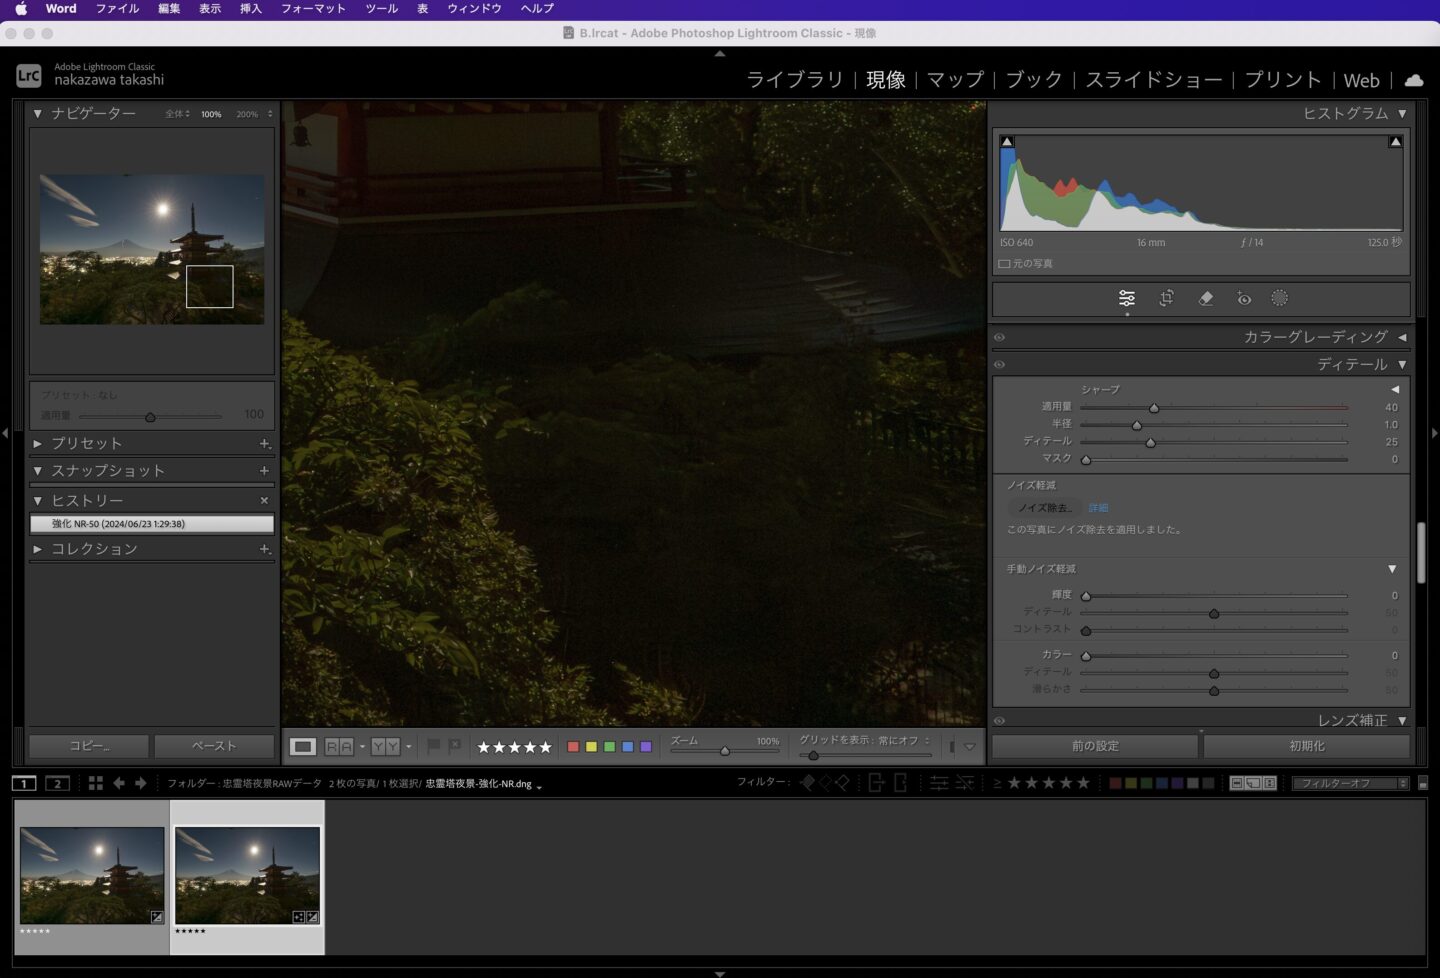
Task: Select the first filmstrip thumbnail
Action: click(92, 875)
